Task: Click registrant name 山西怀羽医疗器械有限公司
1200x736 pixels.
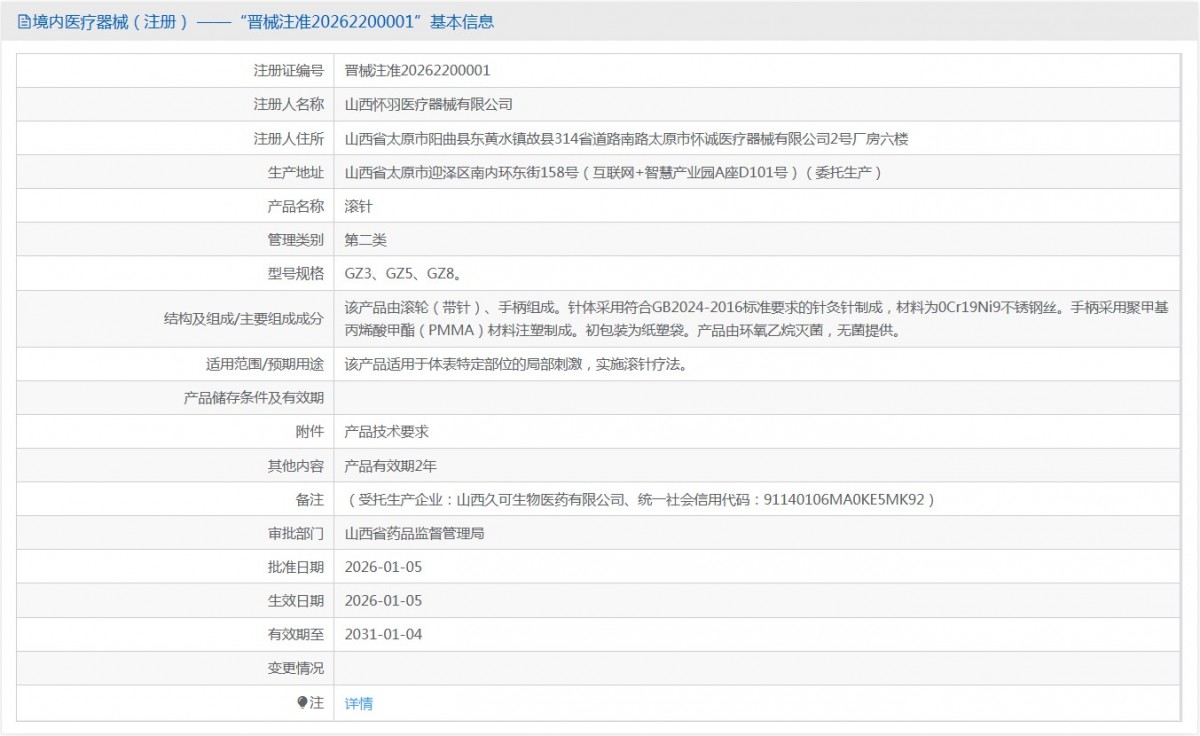Action: [428, 104]
